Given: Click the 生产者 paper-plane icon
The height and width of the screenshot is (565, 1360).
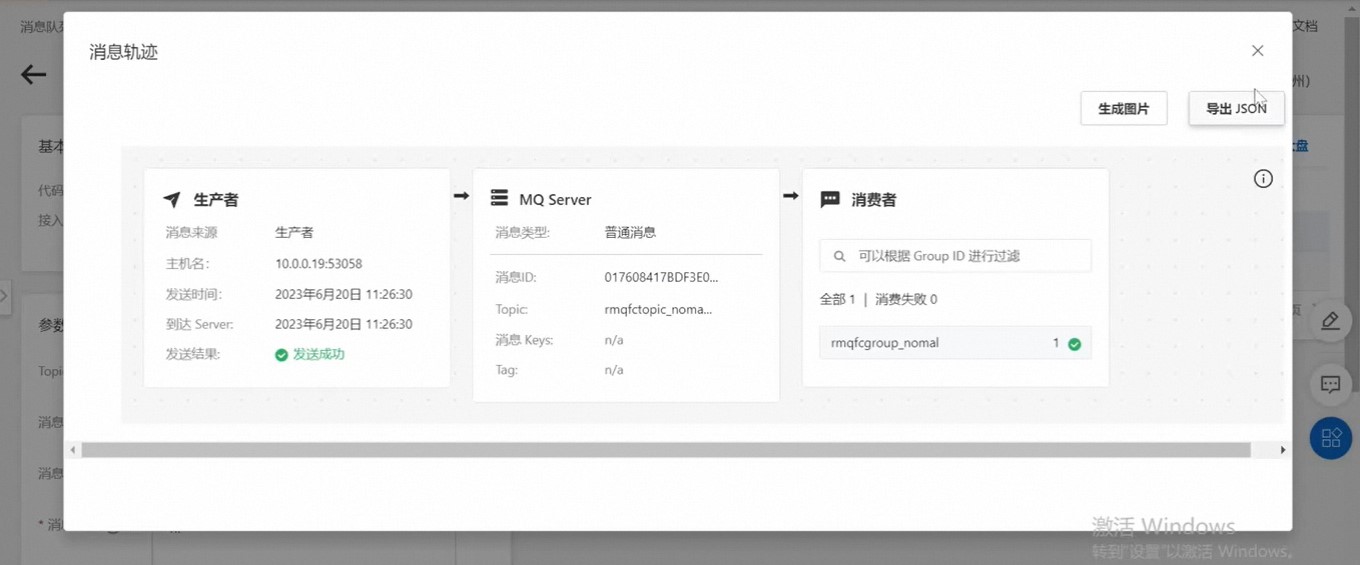Looking at the screenshot, I should point(172,199).
